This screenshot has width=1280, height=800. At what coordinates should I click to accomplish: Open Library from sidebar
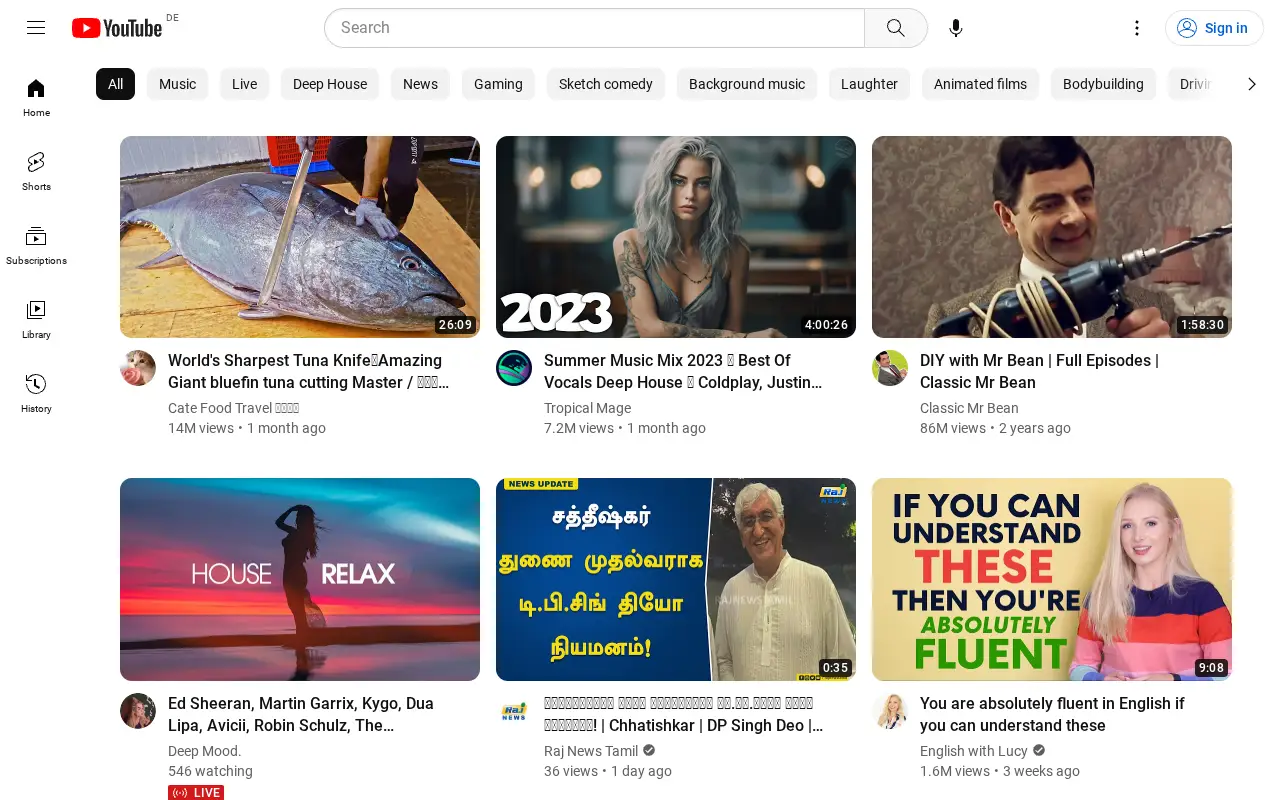pyautogui.click(x=36, y=319)
